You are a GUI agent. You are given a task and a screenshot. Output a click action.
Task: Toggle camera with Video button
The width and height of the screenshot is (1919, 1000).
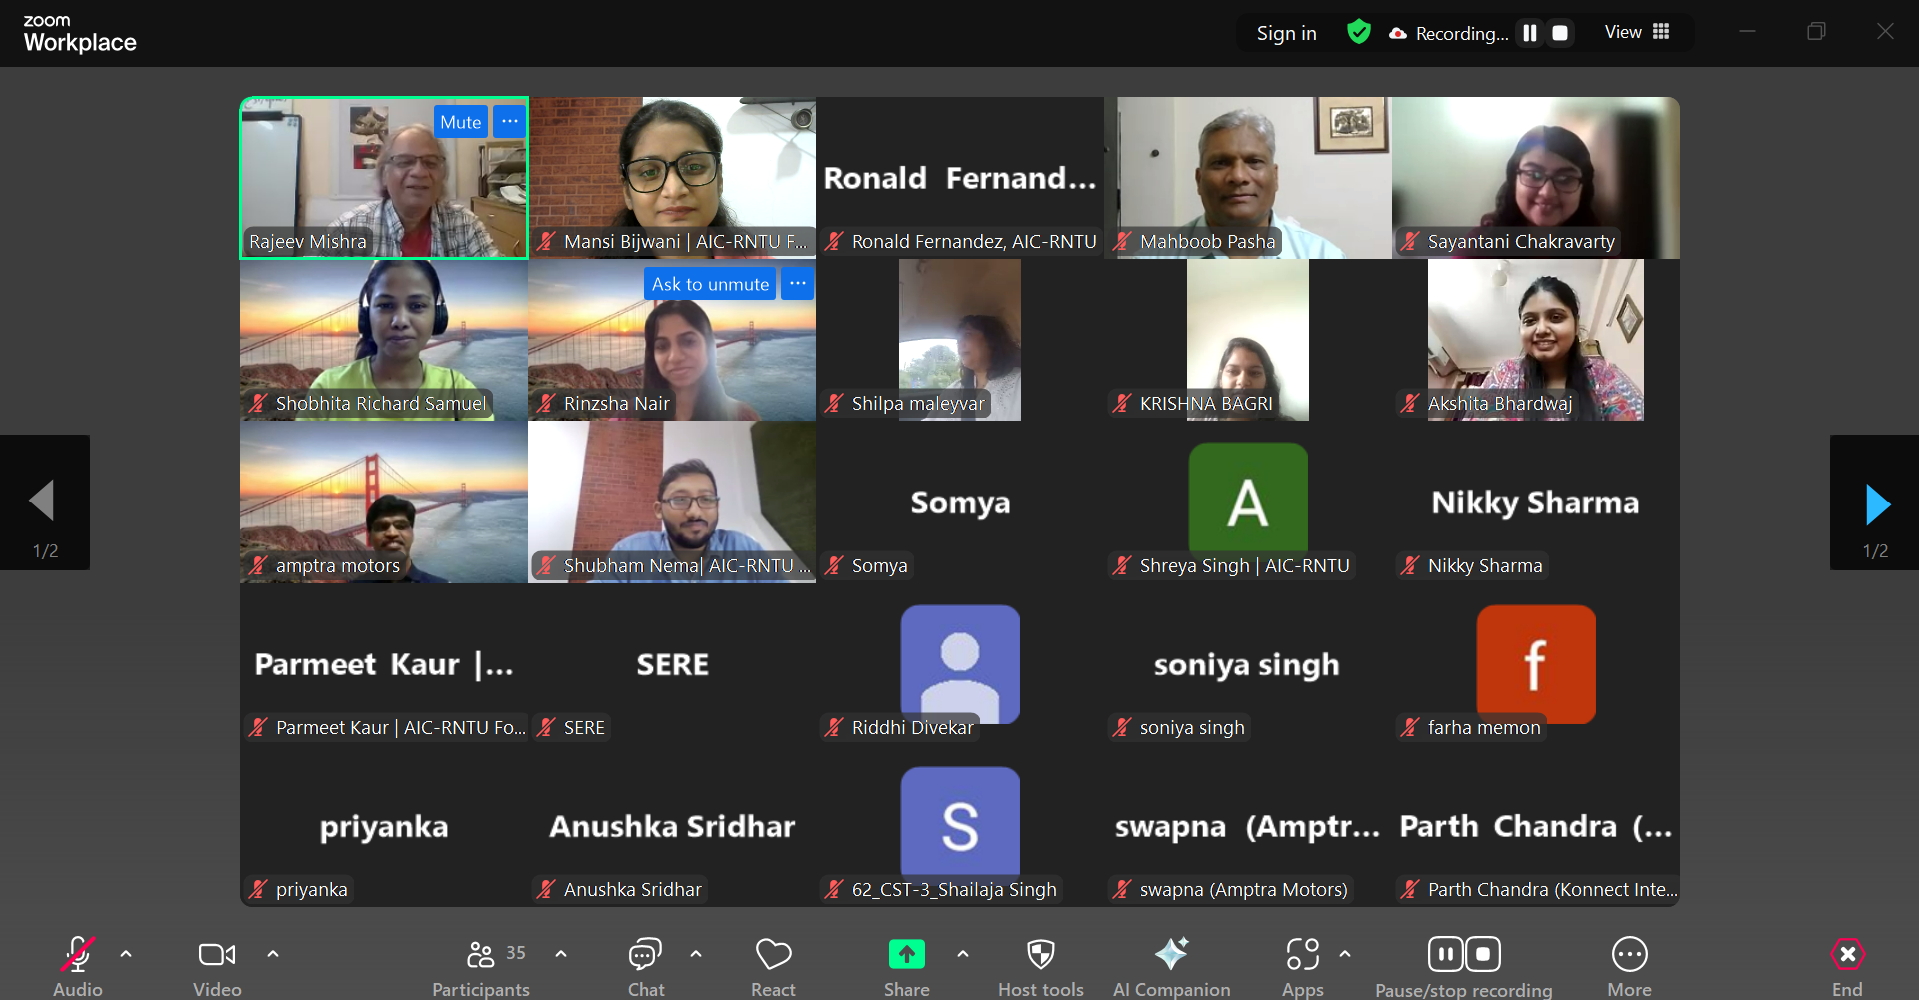[217, 955]
